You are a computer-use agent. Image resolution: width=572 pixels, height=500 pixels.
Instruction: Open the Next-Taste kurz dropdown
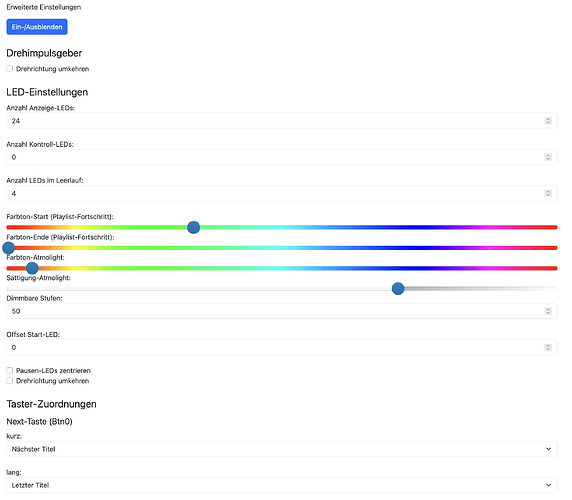point(282,449)
